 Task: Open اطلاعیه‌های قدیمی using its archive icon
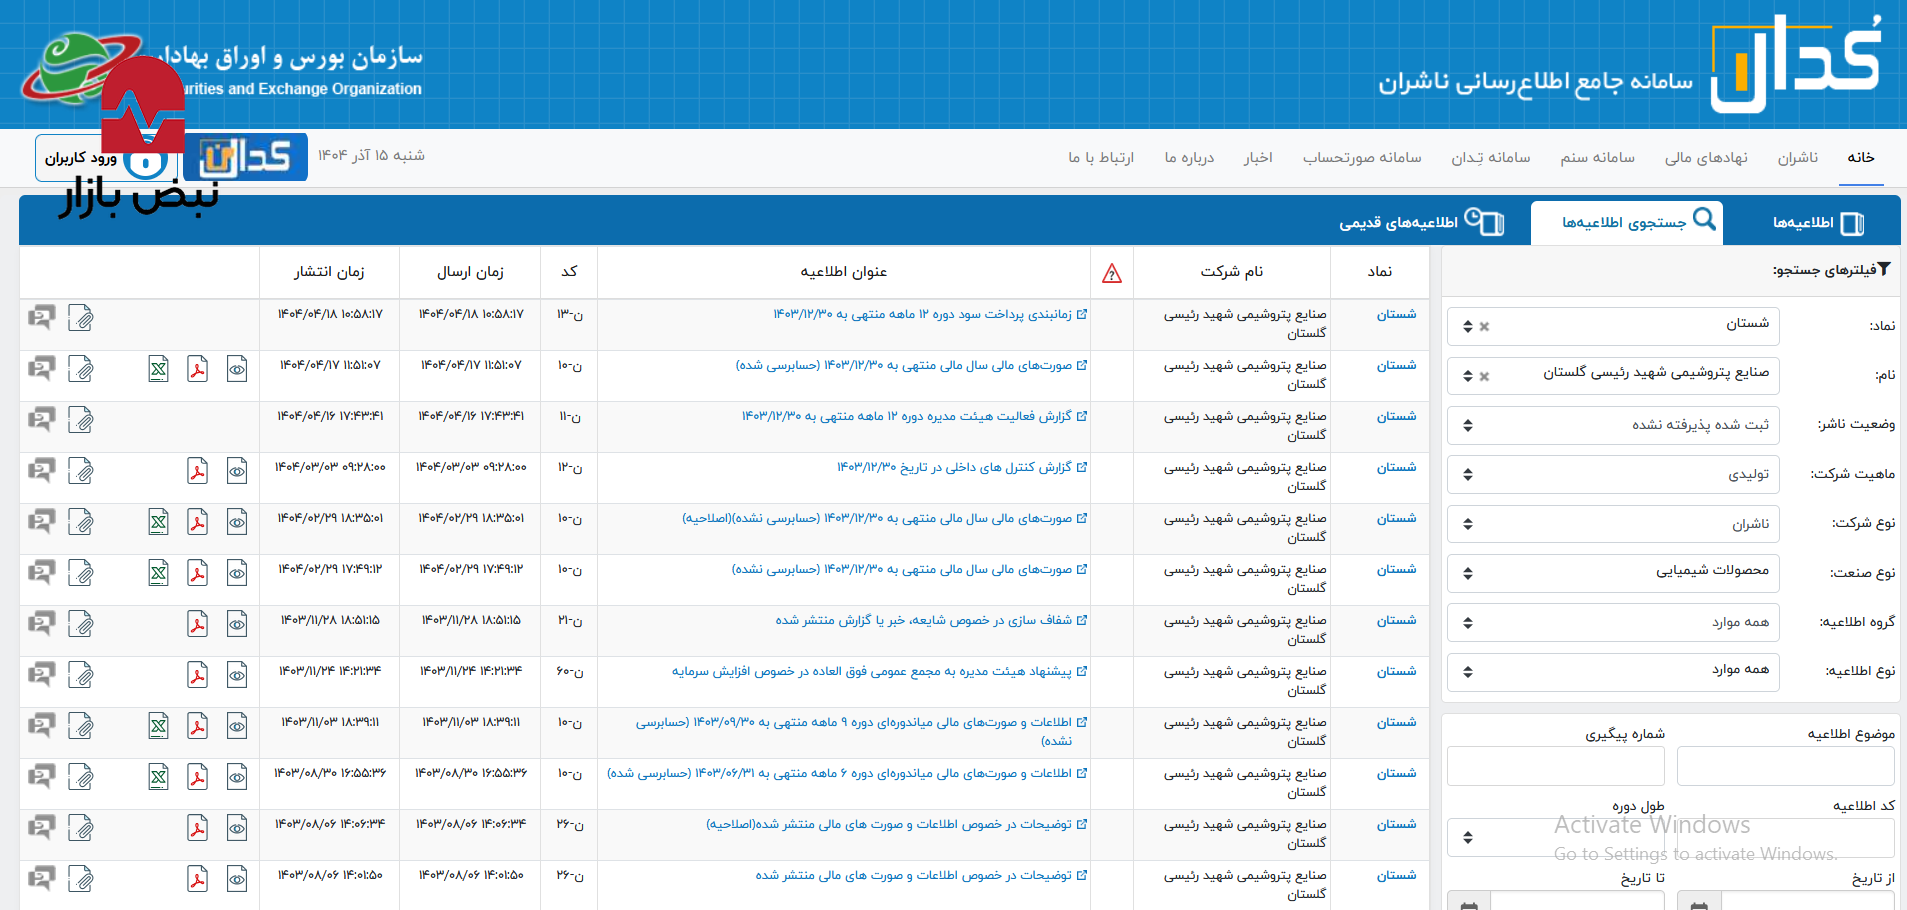pyautogui.click(x=1486, y=222)
